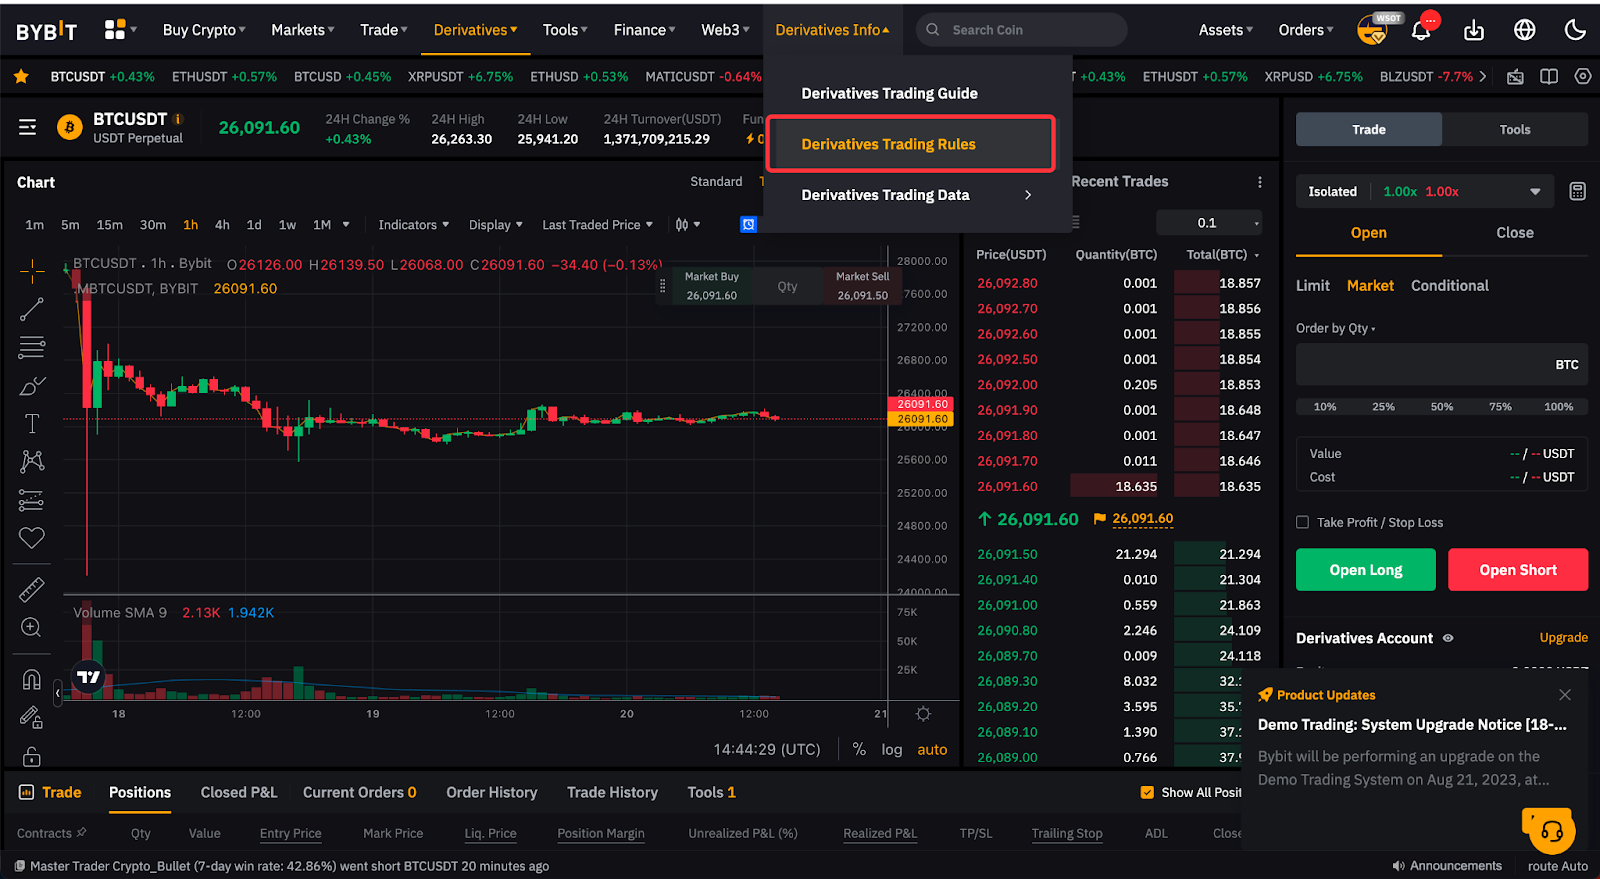Switch to the Order History tab
The width and height of the screenshot is (1600, 879).
tap(491, 792)
